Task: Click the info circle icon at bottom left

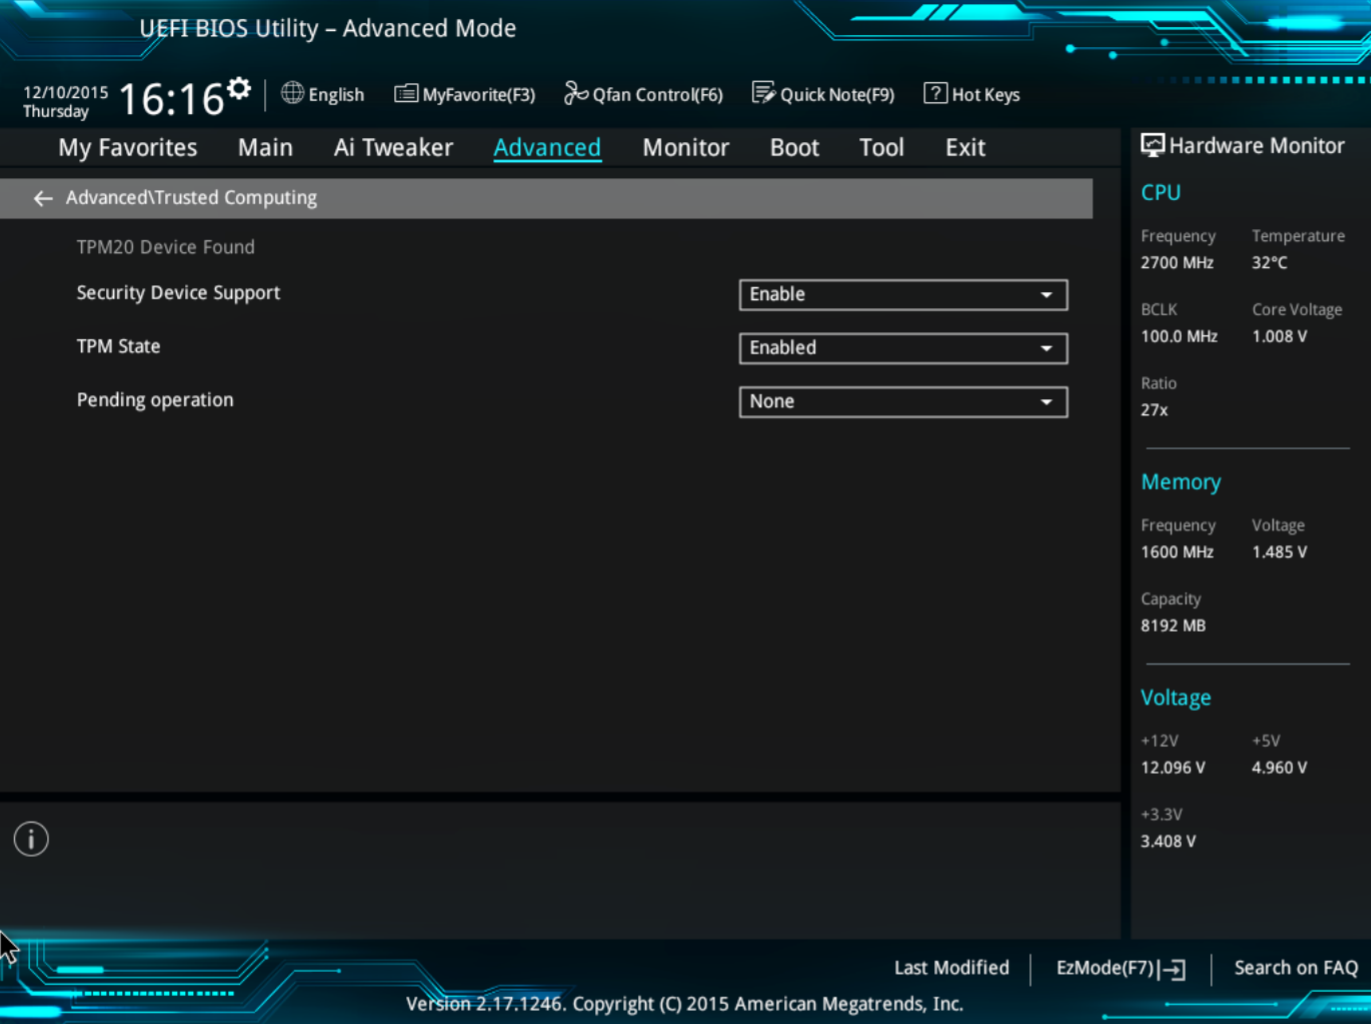Action: tap(31, 839)
